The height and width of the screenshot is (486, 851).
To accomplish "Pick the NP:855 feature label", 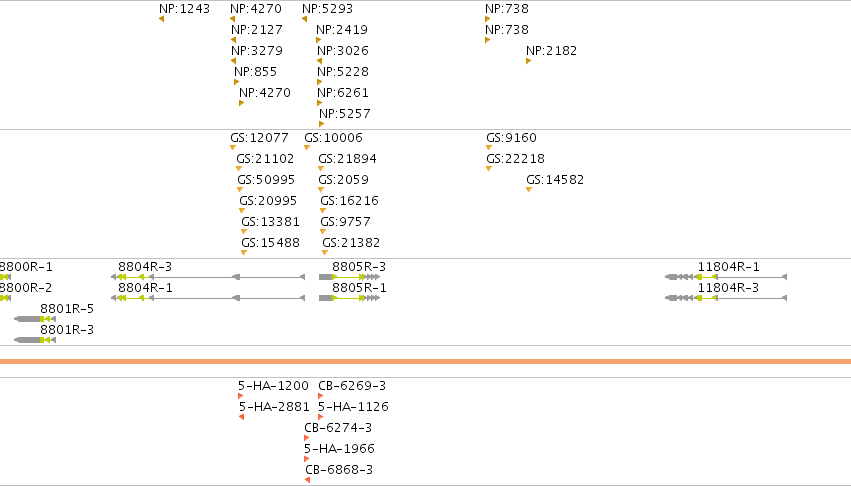I will pos(255,72).
